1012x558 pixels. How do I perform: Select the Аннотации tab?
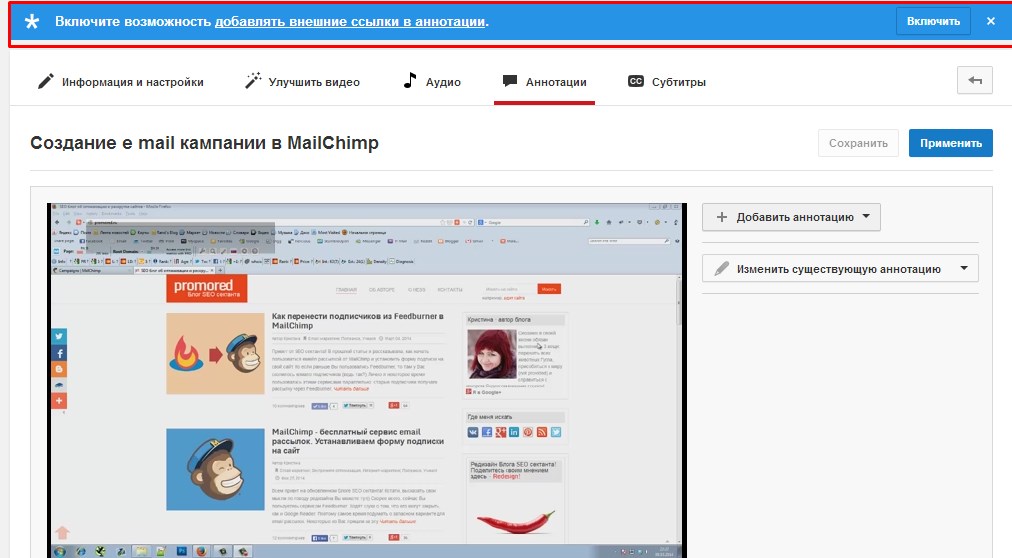[545, 82]
